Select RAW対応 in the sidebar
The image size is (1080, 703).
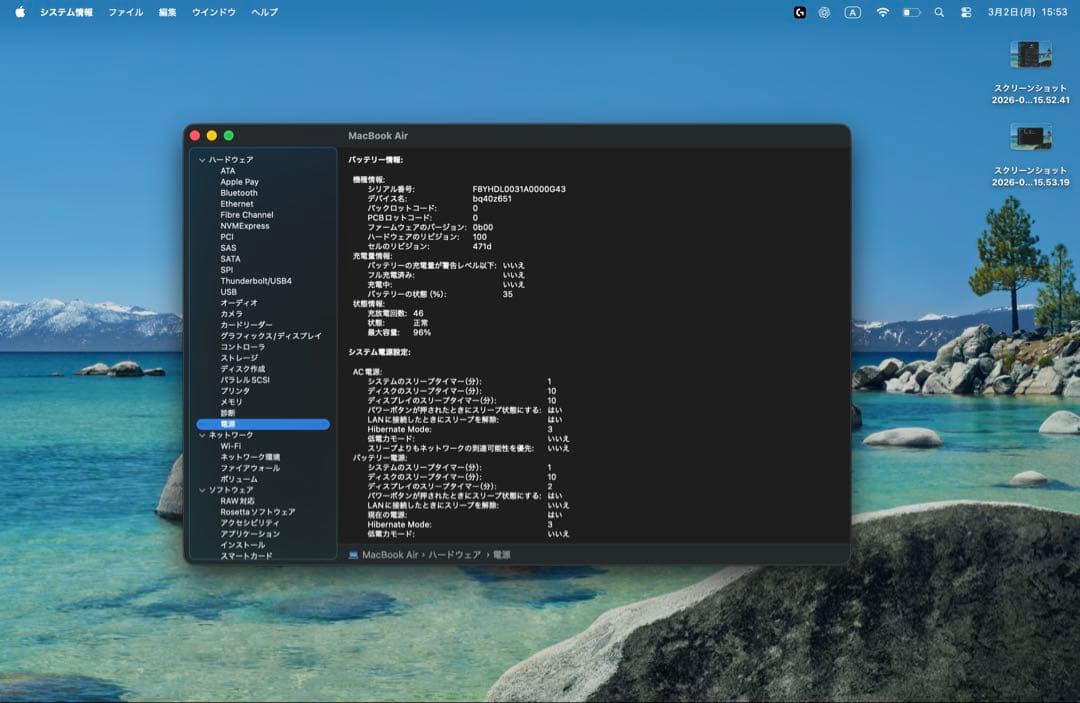pyautogui.click(x=237, y=501)
